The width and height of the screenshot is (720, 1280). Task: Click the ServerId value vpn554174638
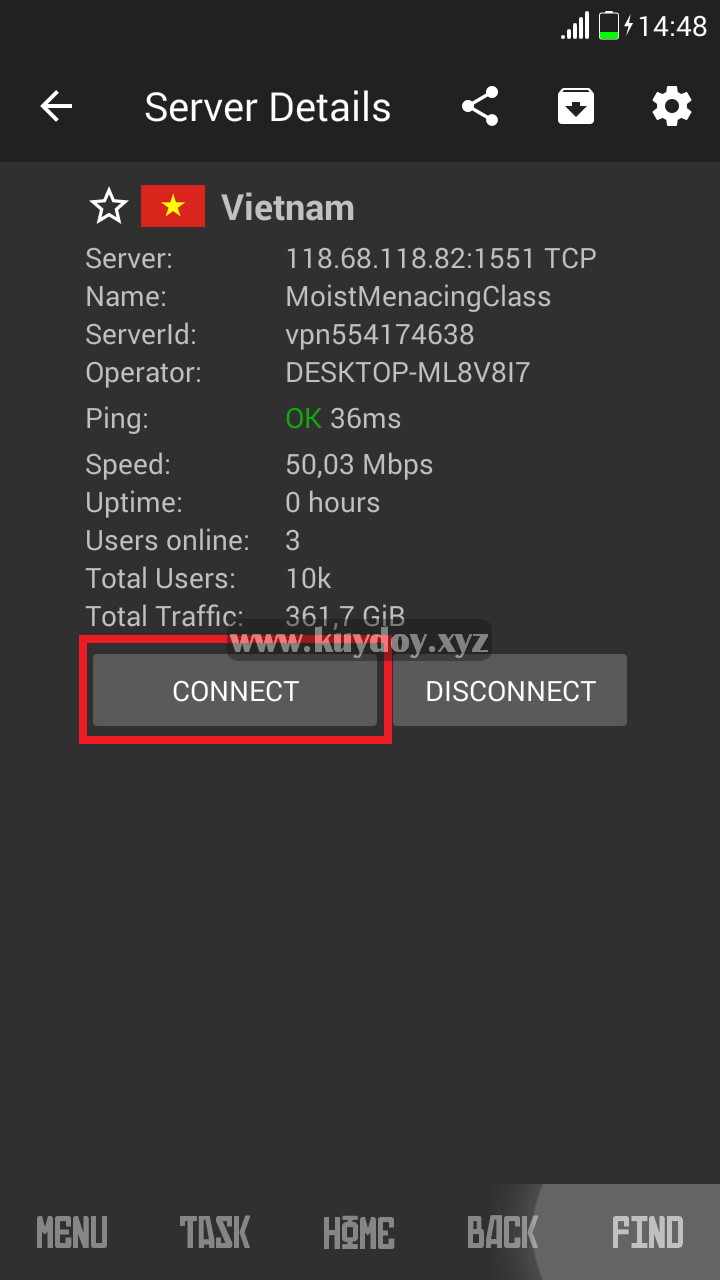[x=380, y=334]
